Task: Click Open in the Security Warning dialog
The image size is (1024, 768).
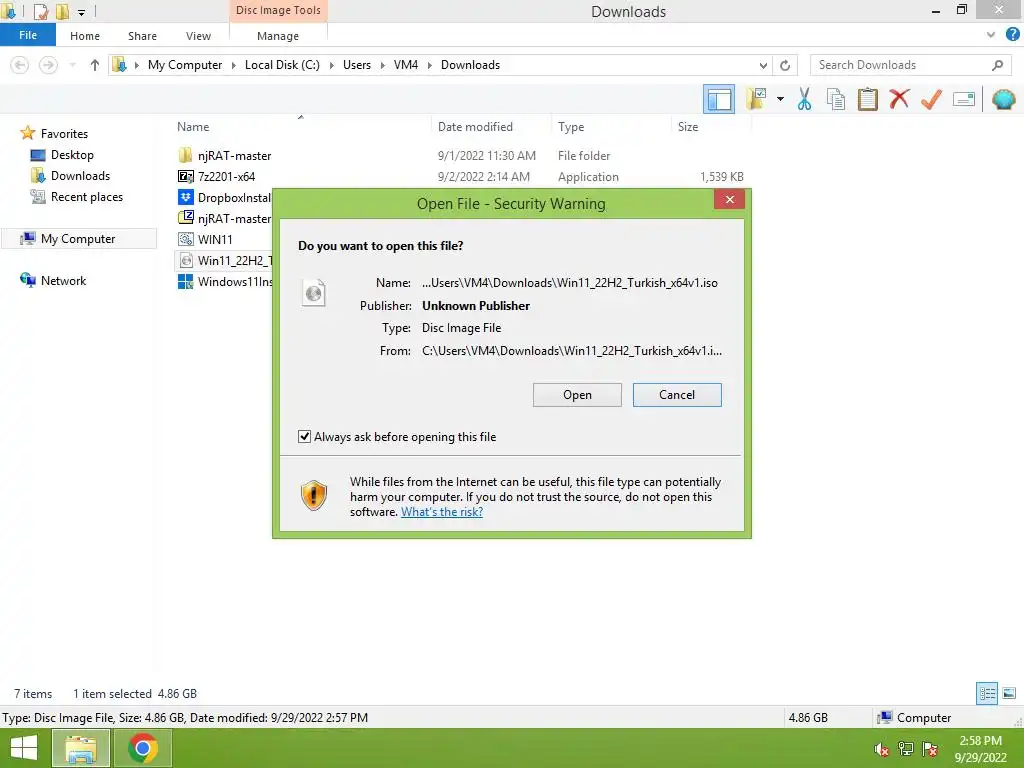Action: (577, 394)
